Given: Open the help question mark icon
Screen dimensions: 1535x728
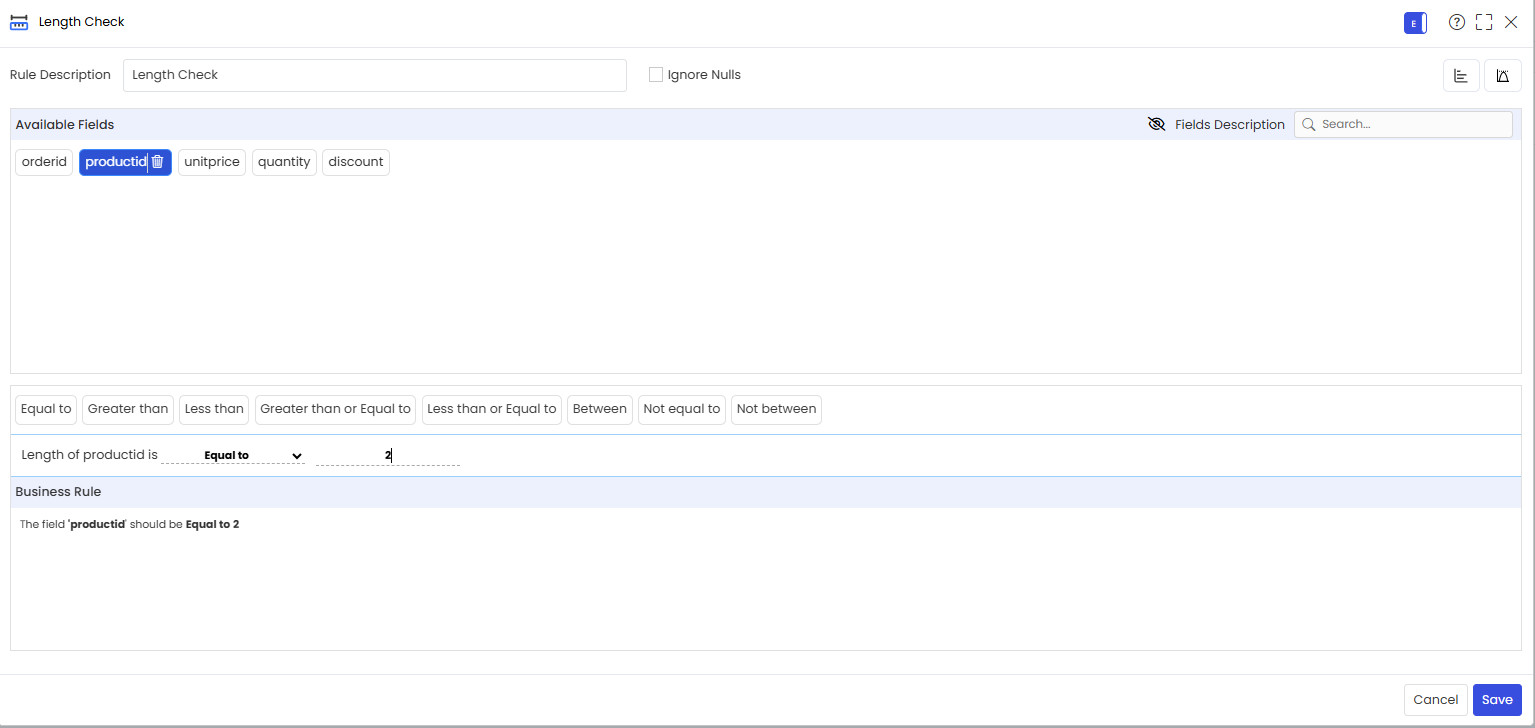Looking at the screenshot, I should coord(1456,22).
